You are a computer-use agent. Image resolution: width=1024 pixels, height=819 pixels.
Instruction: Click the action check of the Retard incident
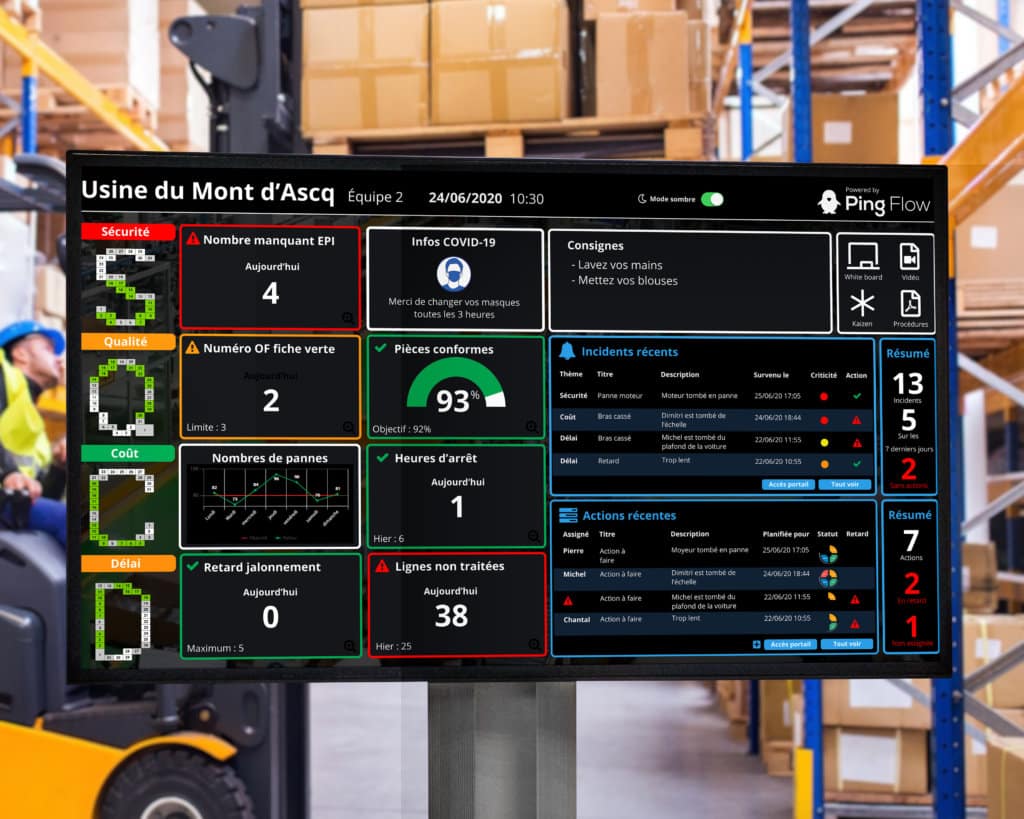click(857, 464)
